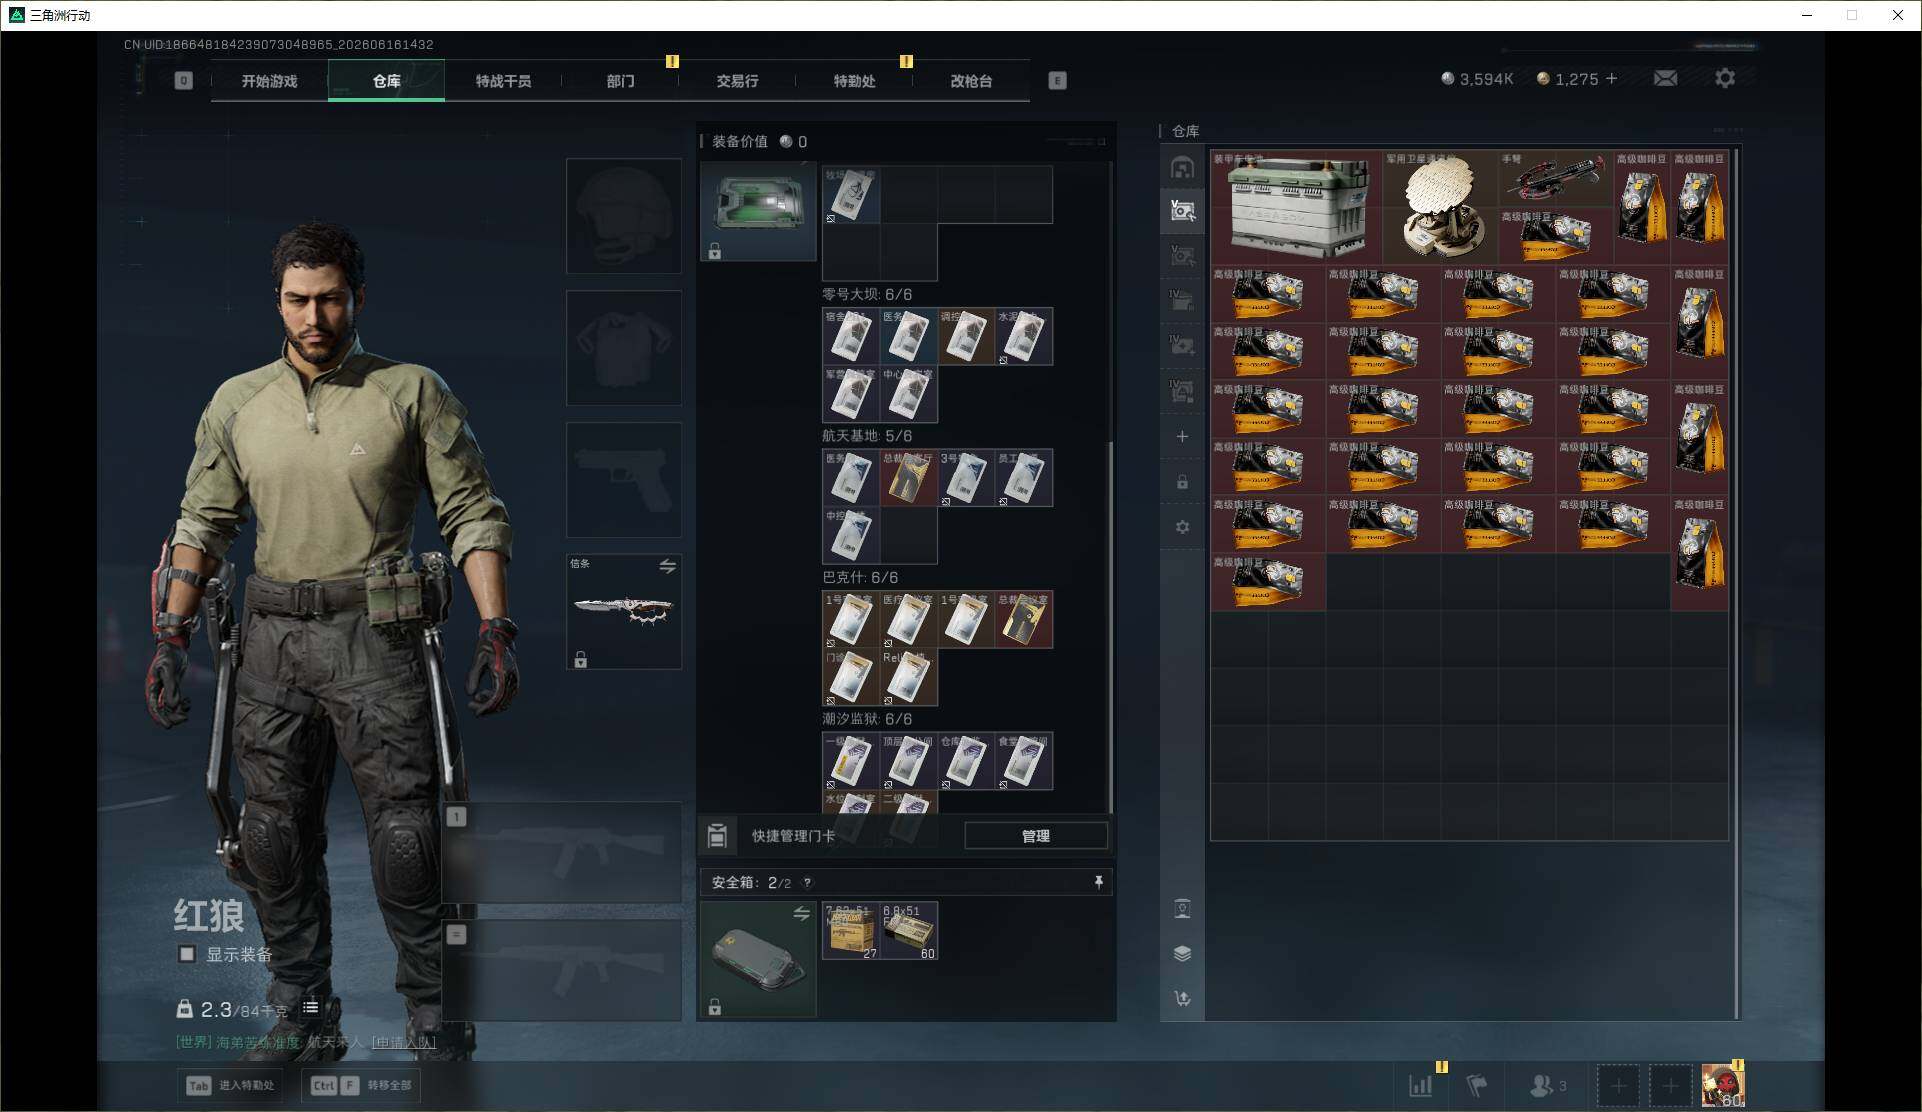Click the 巴克什: 6/6 label
This screenshot has height=1112, width=1922.
[860, 577]
